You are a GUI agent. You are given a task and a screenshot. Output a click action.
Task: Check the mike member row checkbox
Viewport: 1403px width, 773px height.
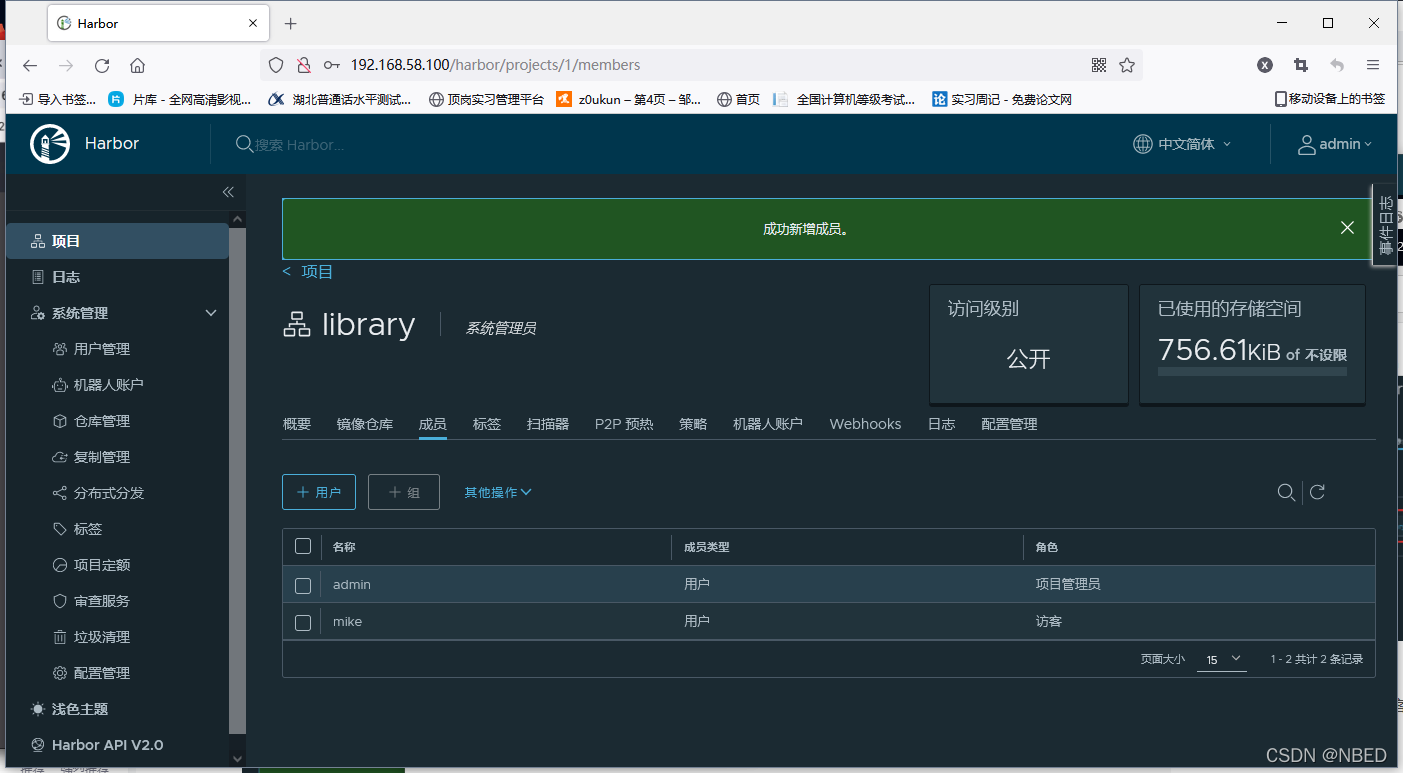point(303,622)
